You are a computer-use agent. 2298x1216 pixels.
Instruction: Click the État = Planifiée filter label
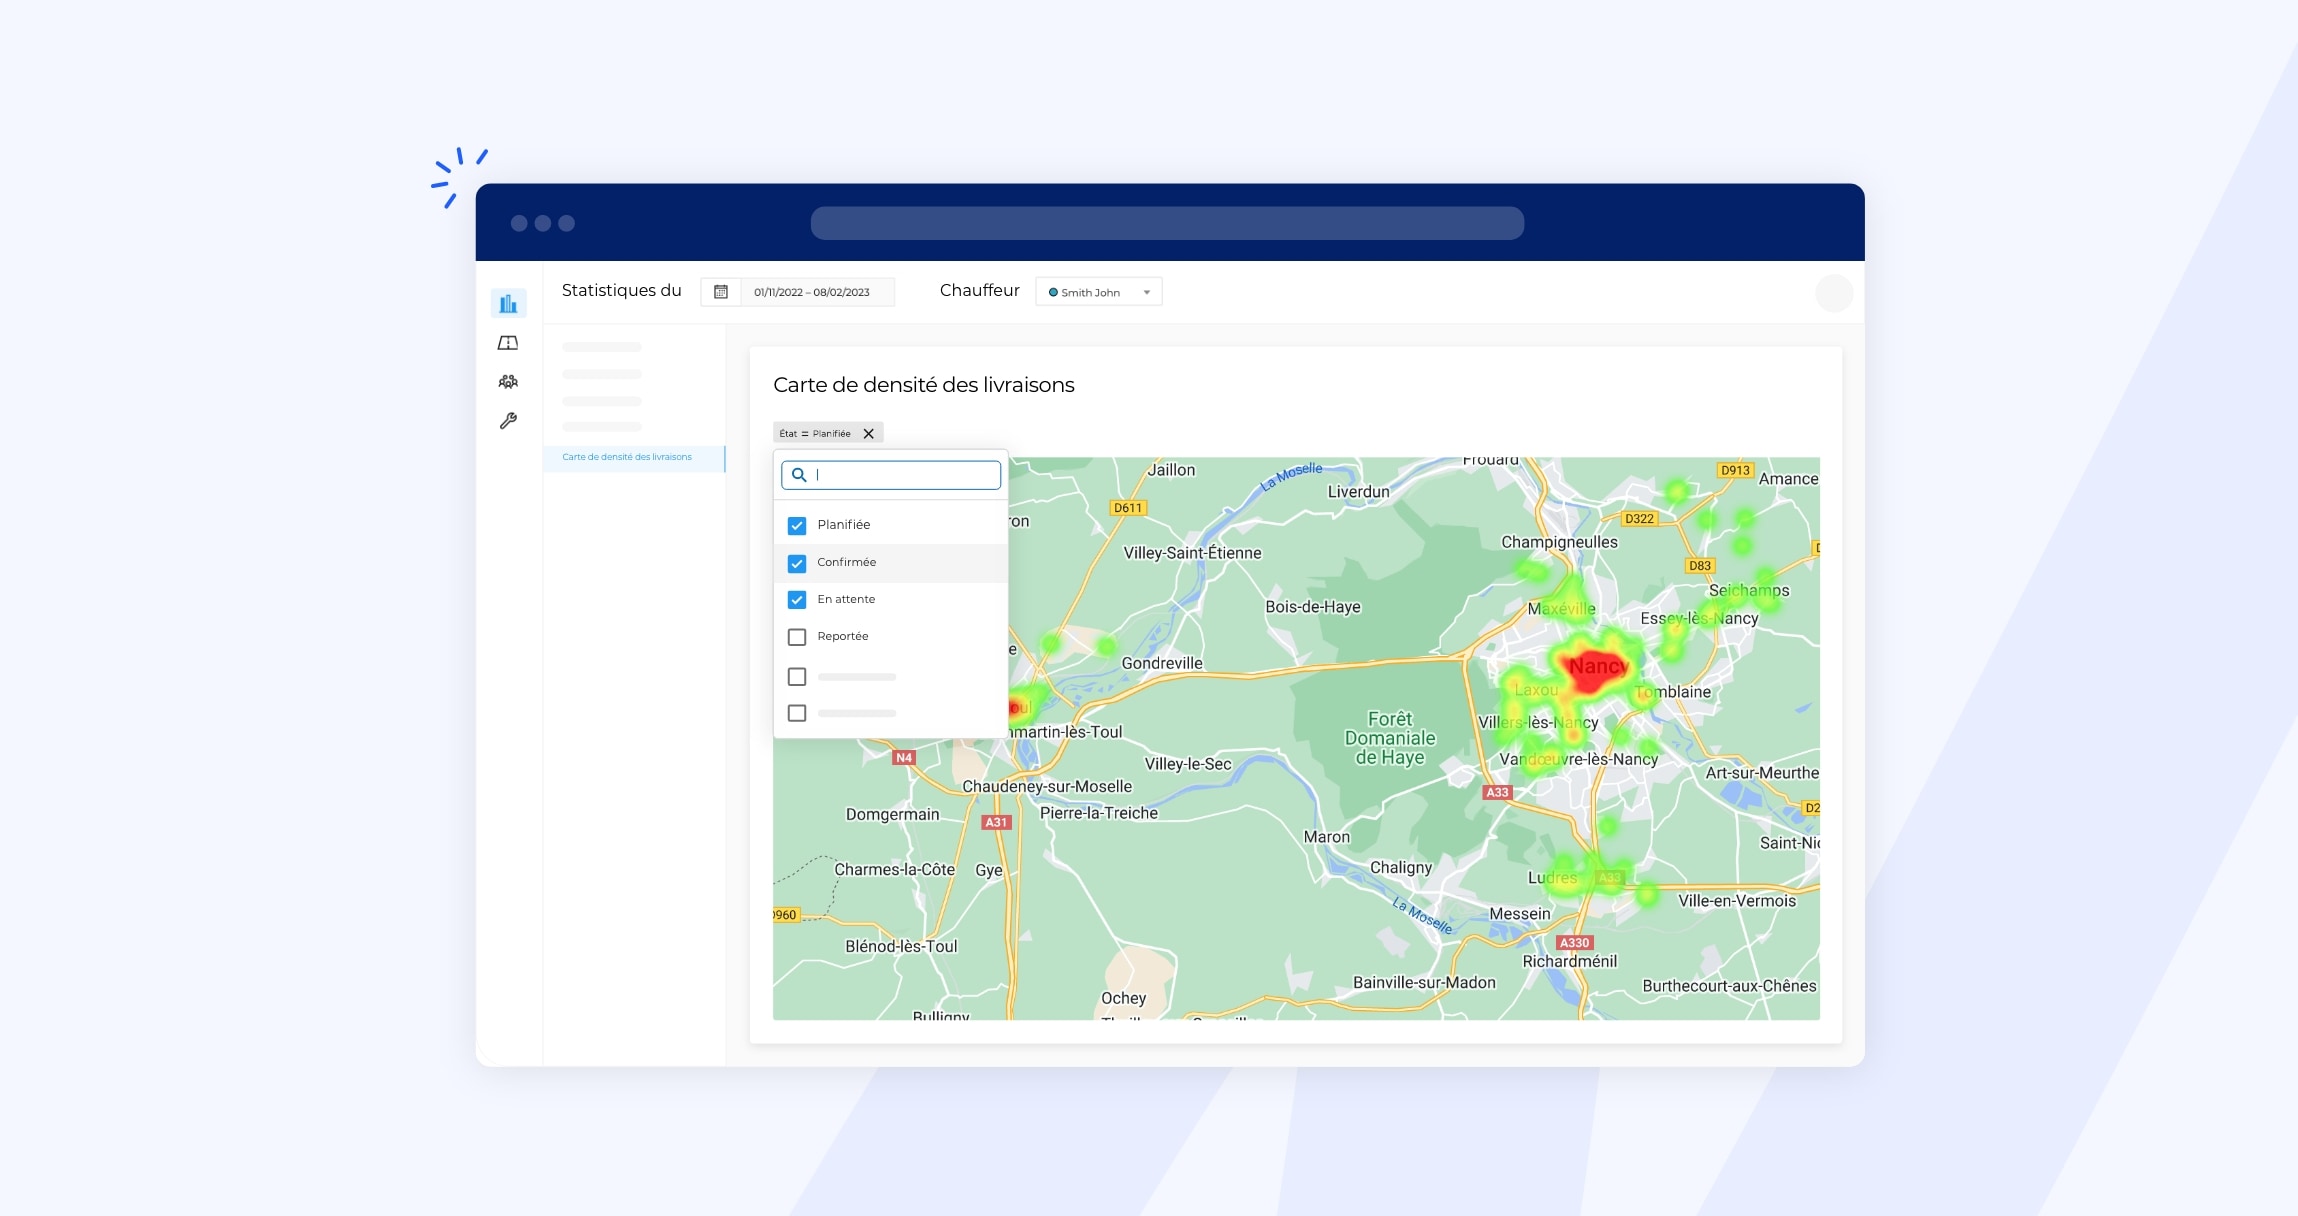coord(815,434)
